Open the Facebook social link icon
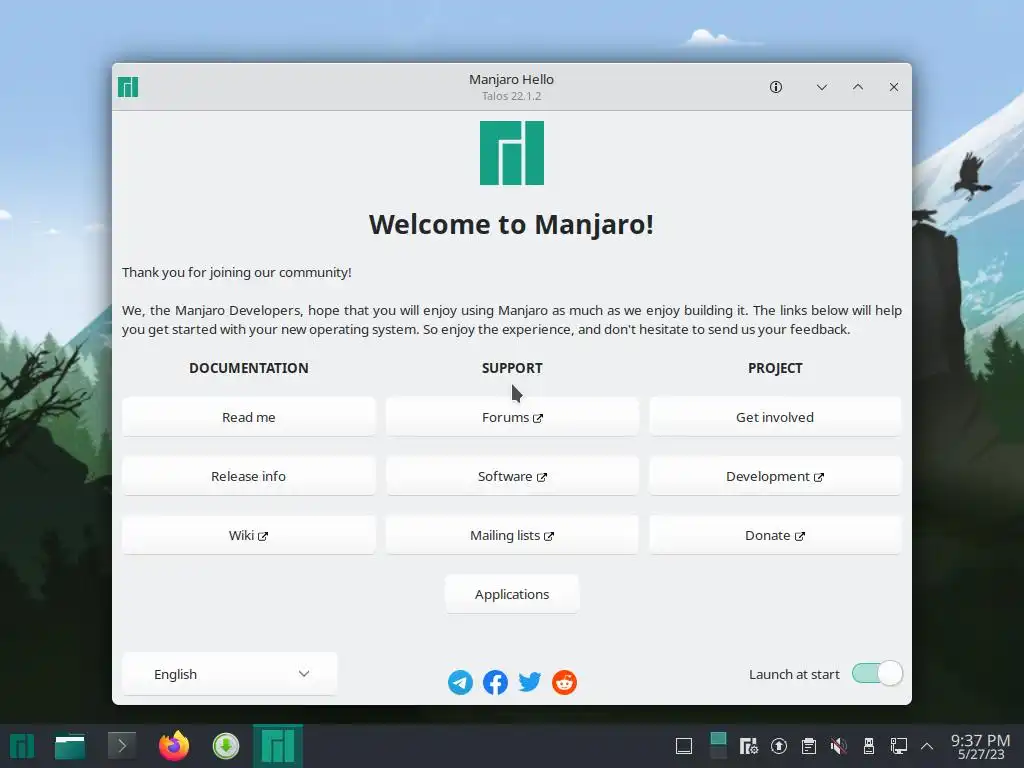This screenshot has height=768, width=1024. (x=495, y=682)
